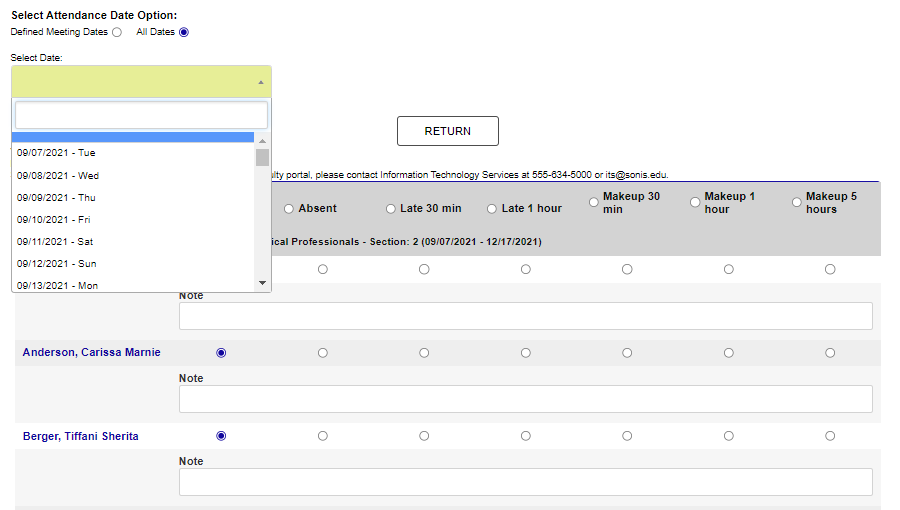Set all to Makeup 30 min header radio
This screenshot has height=510, width=900.
coord(593,202)
